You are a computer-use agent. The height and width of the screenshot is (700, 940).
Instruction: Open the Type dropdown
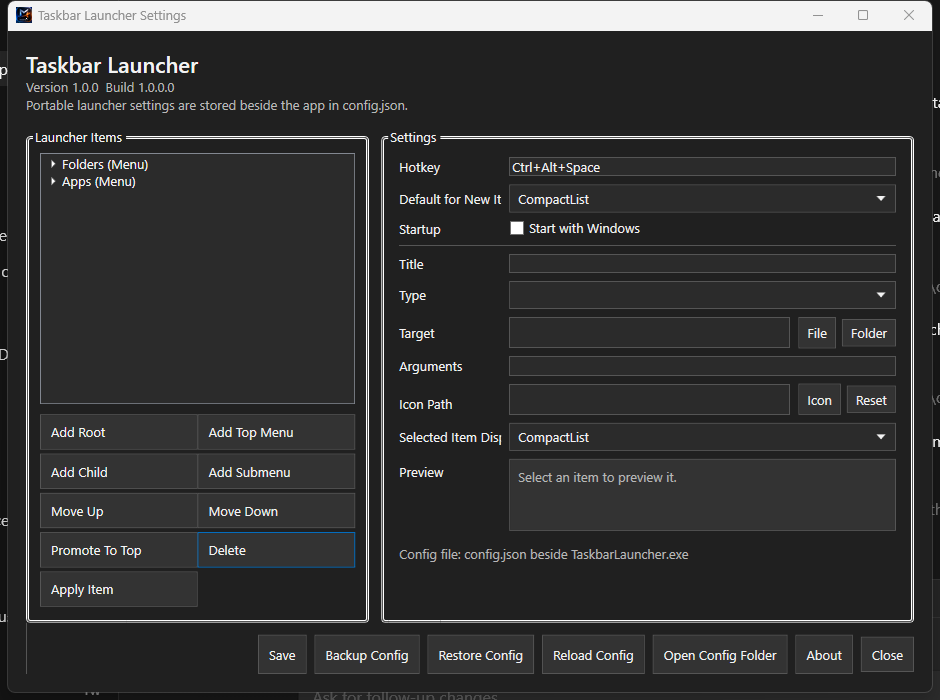[702, 295]
